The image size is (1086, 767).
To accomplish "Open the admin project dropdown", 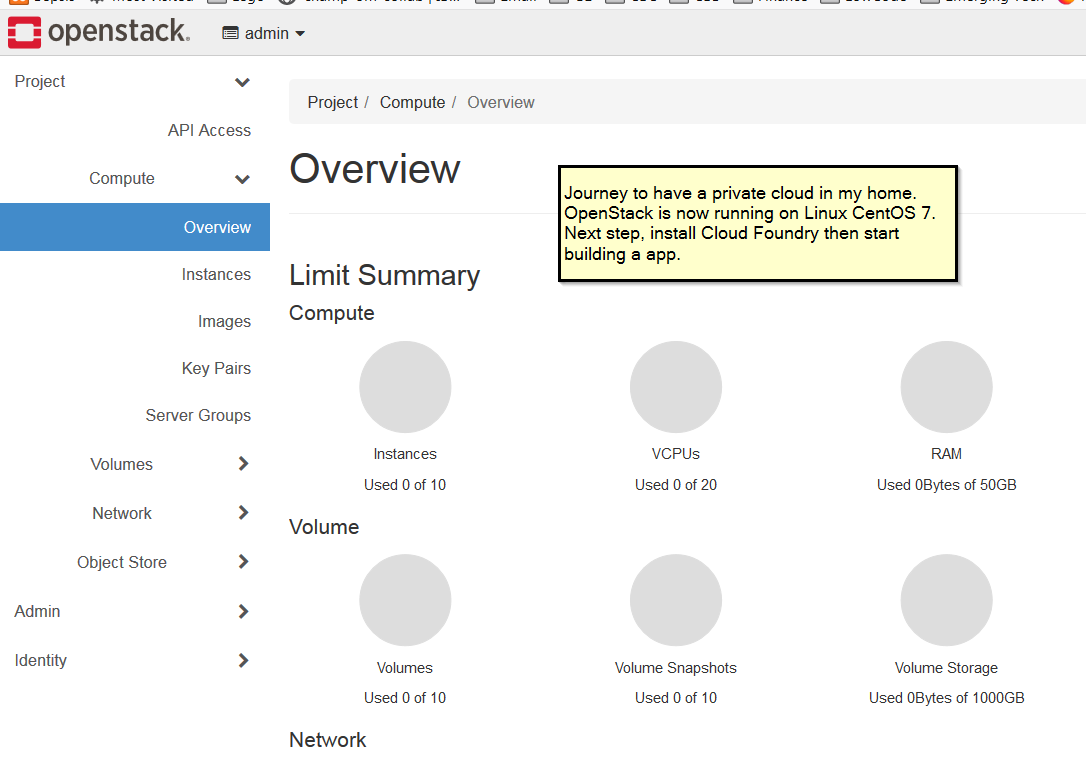I will click(263, 33).
